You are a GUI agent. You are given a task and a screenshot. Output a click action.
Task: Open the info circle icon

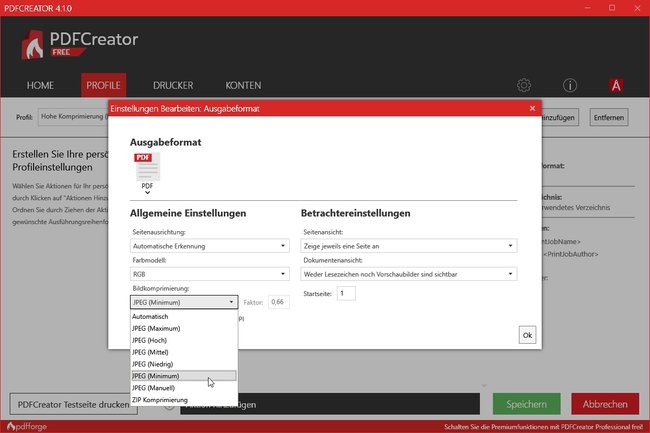[570, 85]
